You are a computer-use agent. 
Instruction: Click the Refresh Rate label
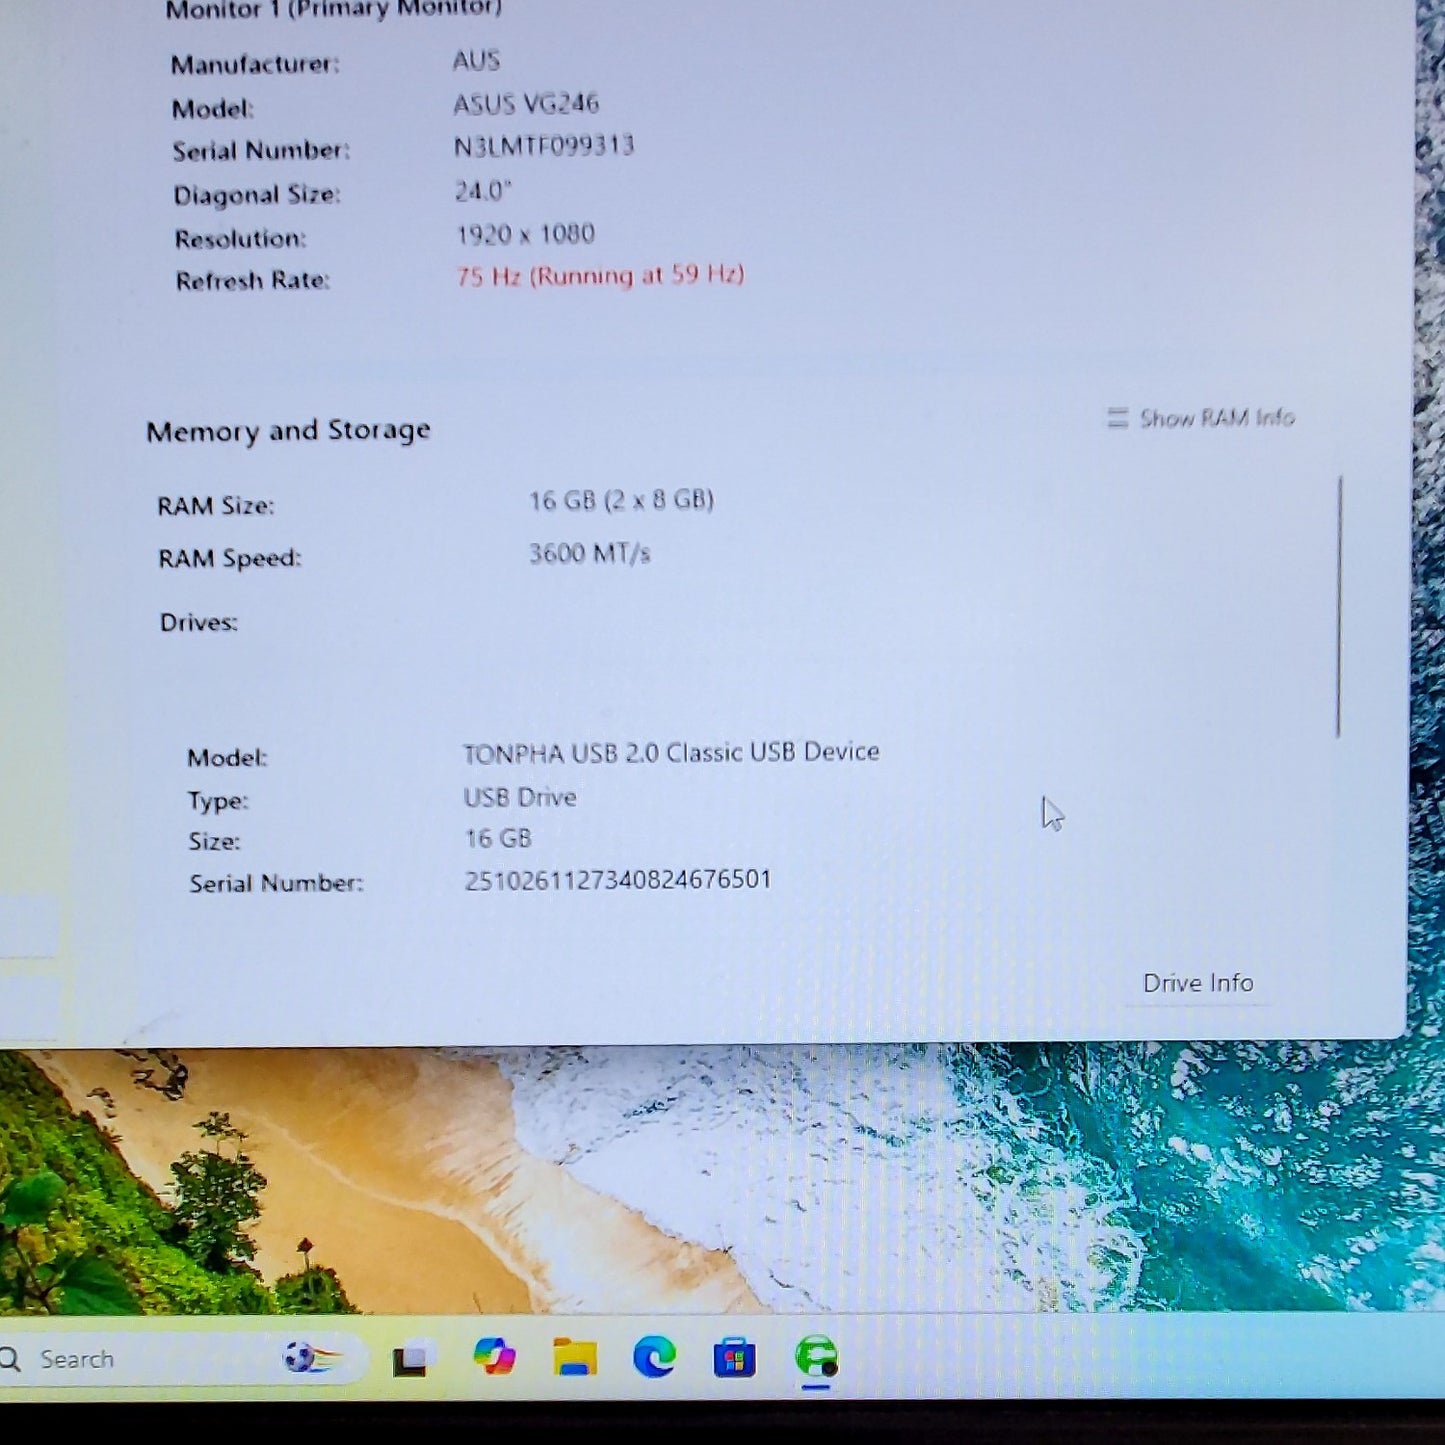(x=252, y=281)
